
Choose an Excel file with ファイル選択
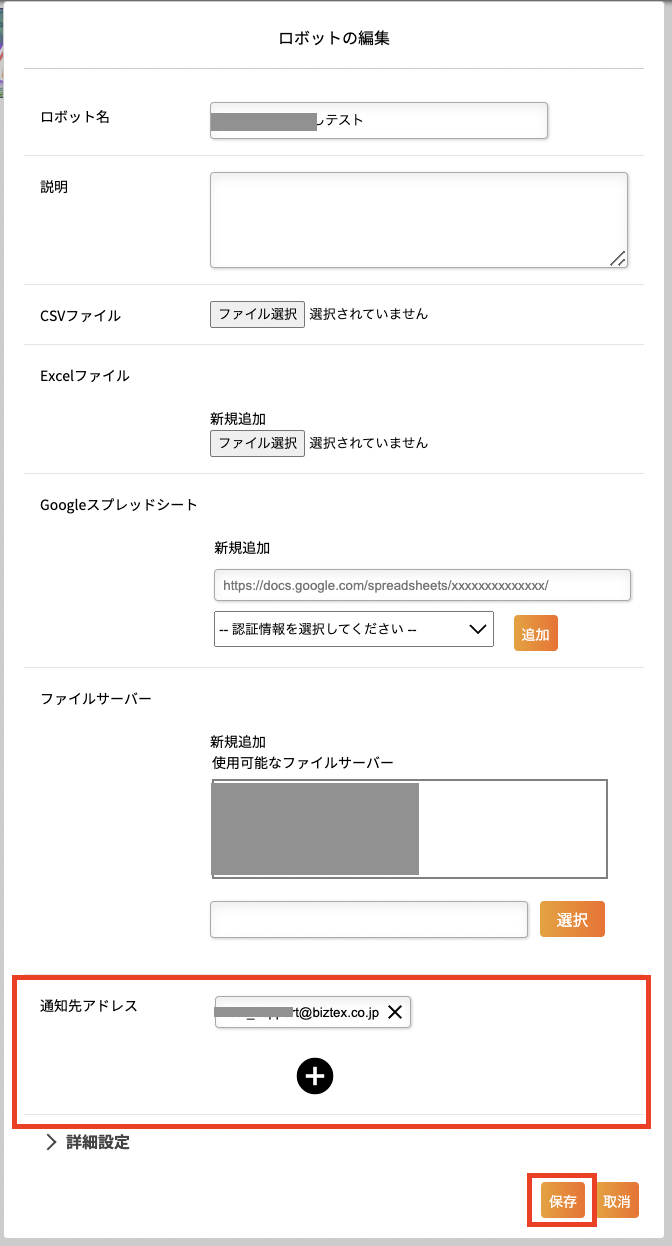click(x=257, y=443)
